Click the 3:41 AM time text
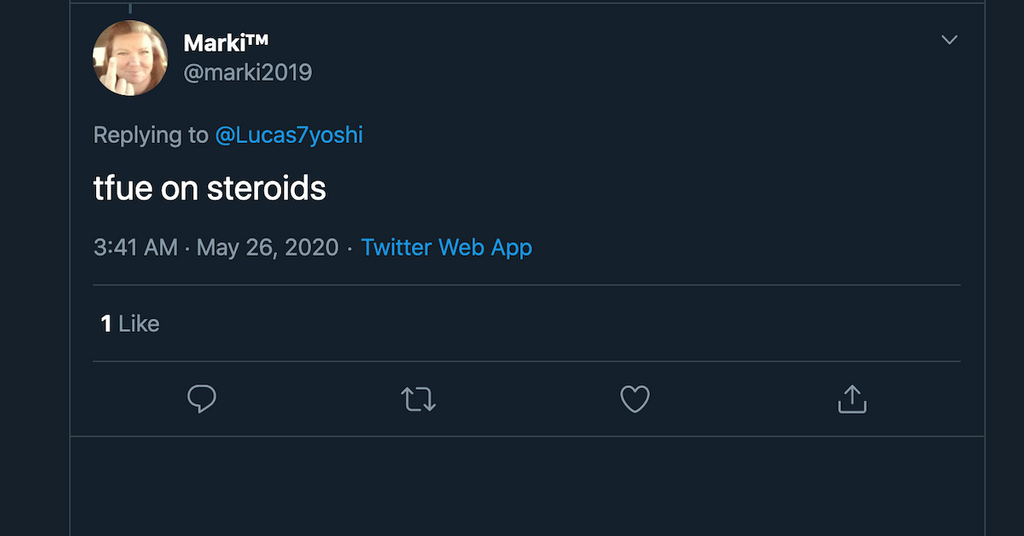The width and height of the screenshot is (1024, 536). [x=135, y=248]
